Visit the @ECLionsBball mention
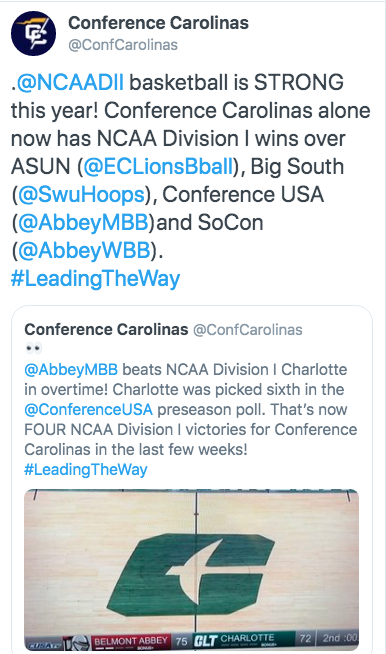 [158, 166]
